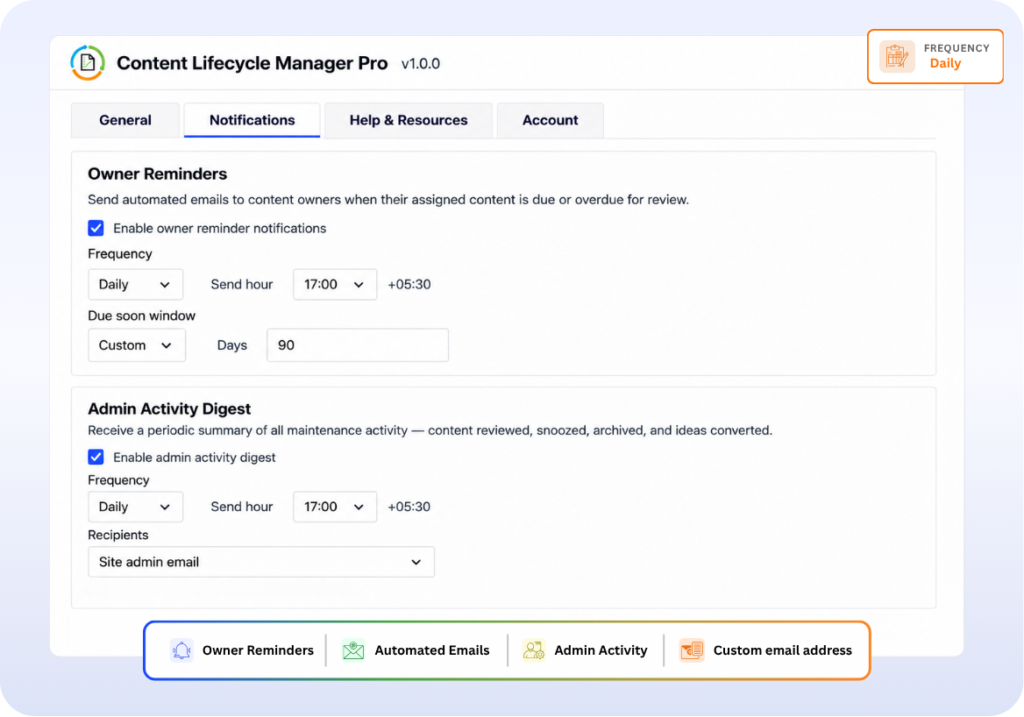
Task: Click the v1.0.0 version label
Action: pos(421,64)
